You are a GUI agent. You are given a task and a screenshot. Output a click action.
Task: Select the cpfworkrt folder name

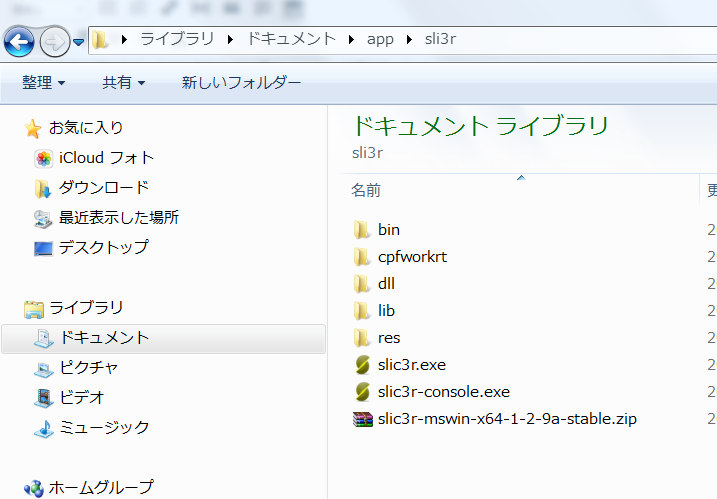click(x=412, y=257)
